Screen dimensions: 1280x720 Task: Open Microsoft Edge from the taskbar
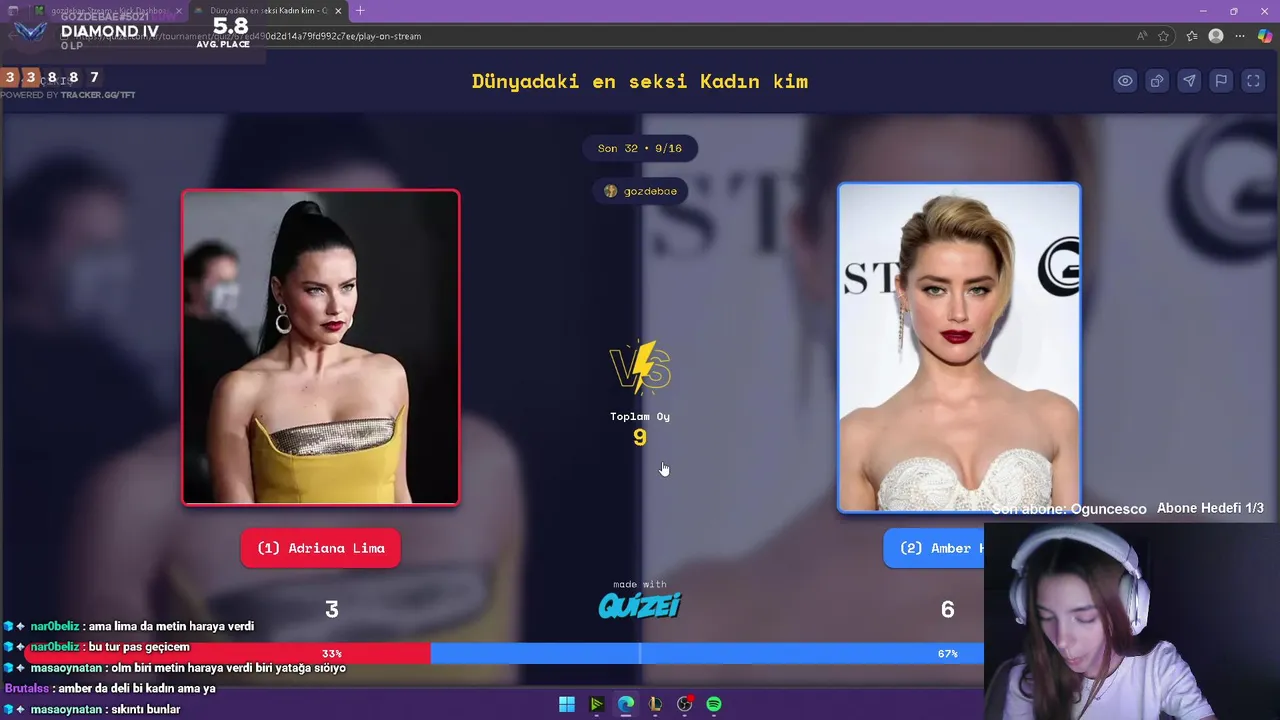coord(626,704)
